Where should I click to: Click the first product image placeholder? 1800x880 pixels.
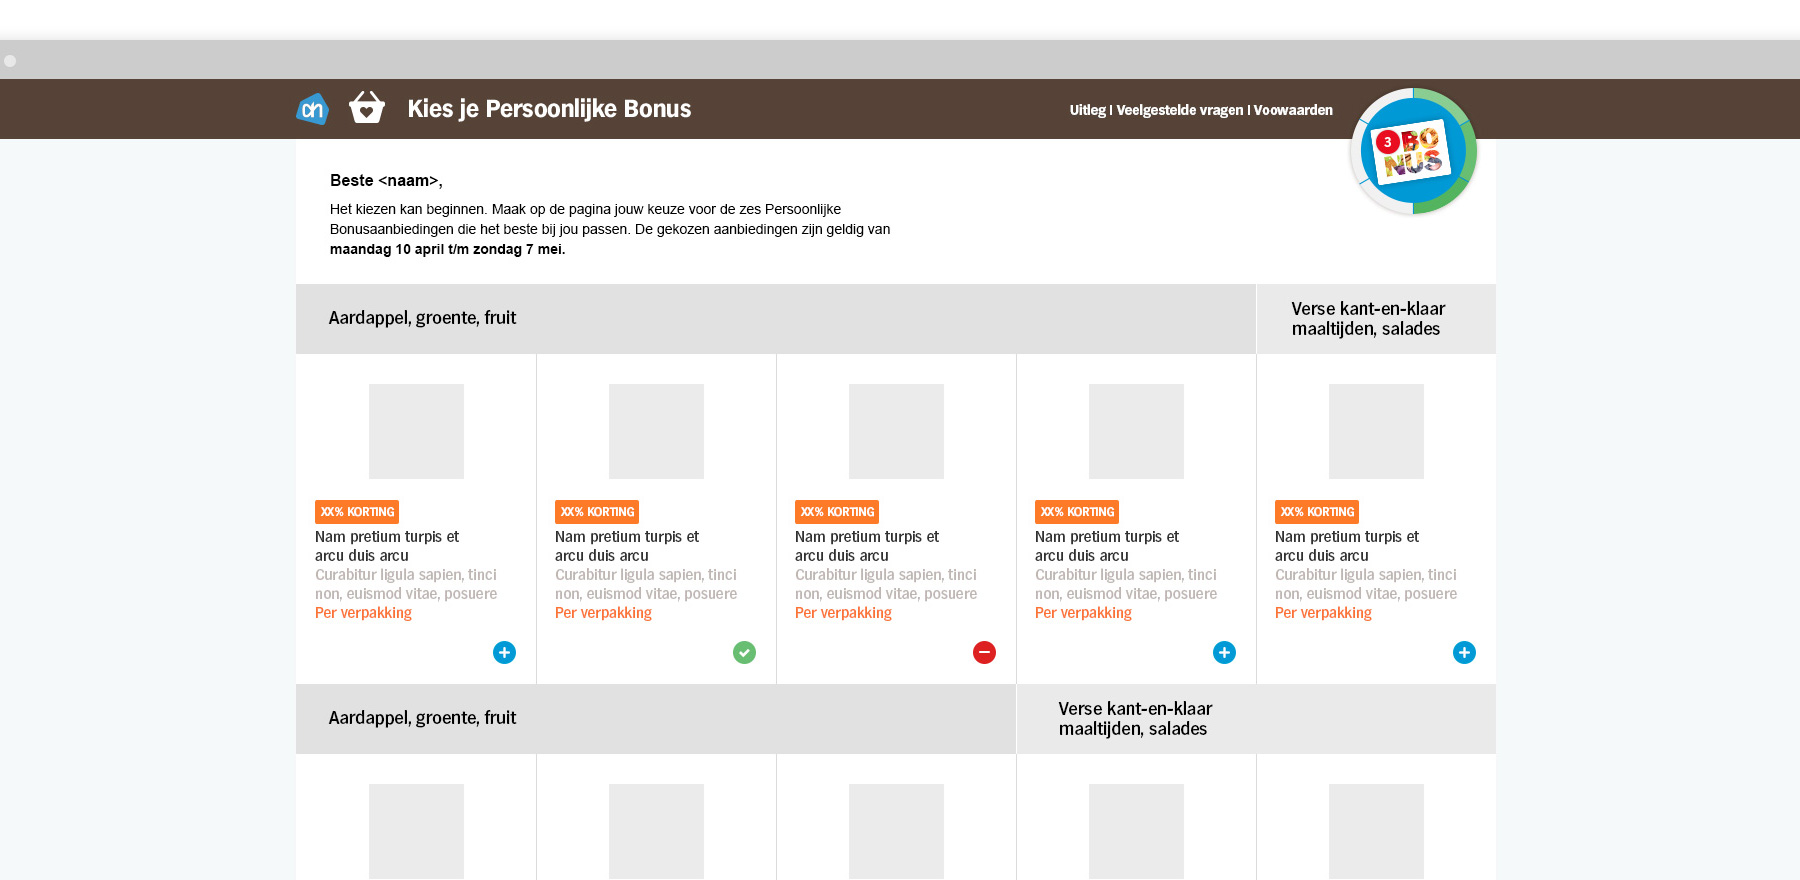point(416,431)
